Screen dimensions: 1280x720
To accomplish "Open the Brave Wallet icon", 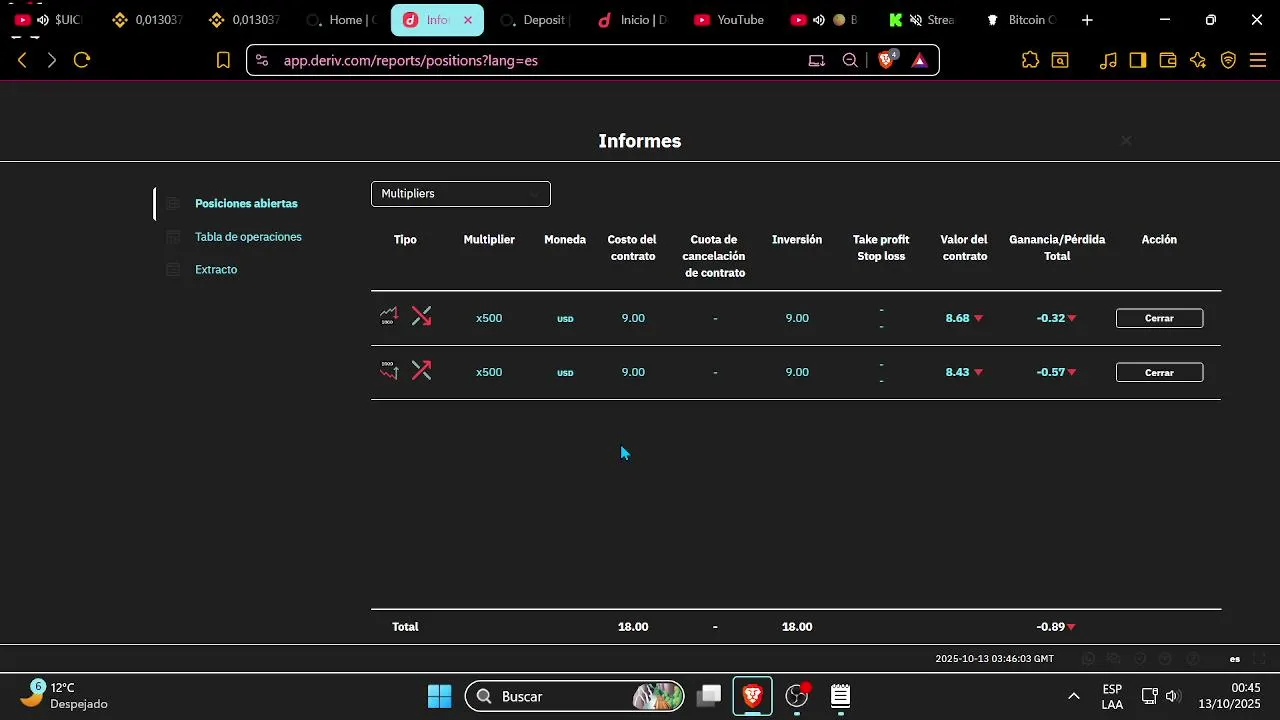I will pyautogui.click(x=1167, y=60).
